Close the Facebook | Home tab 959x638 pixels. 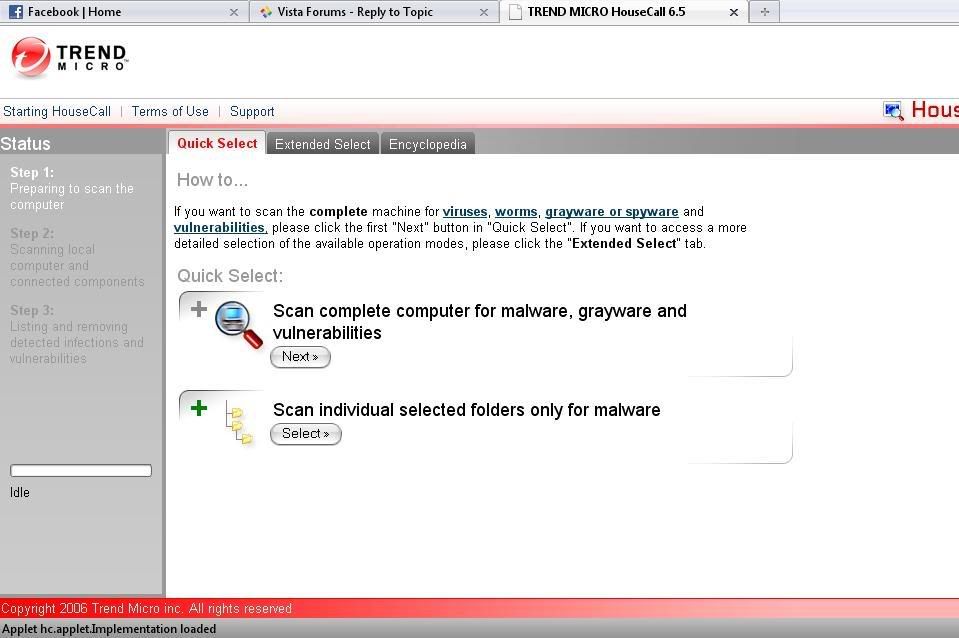click(234, 12)
